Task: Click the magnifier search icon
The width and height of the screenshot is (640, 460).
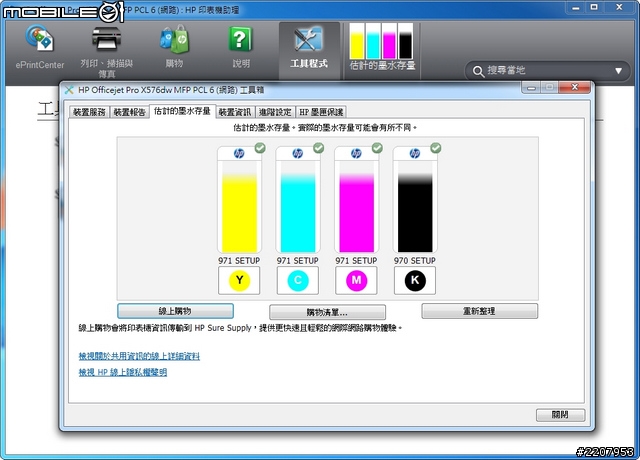Action: coord(478,71)
